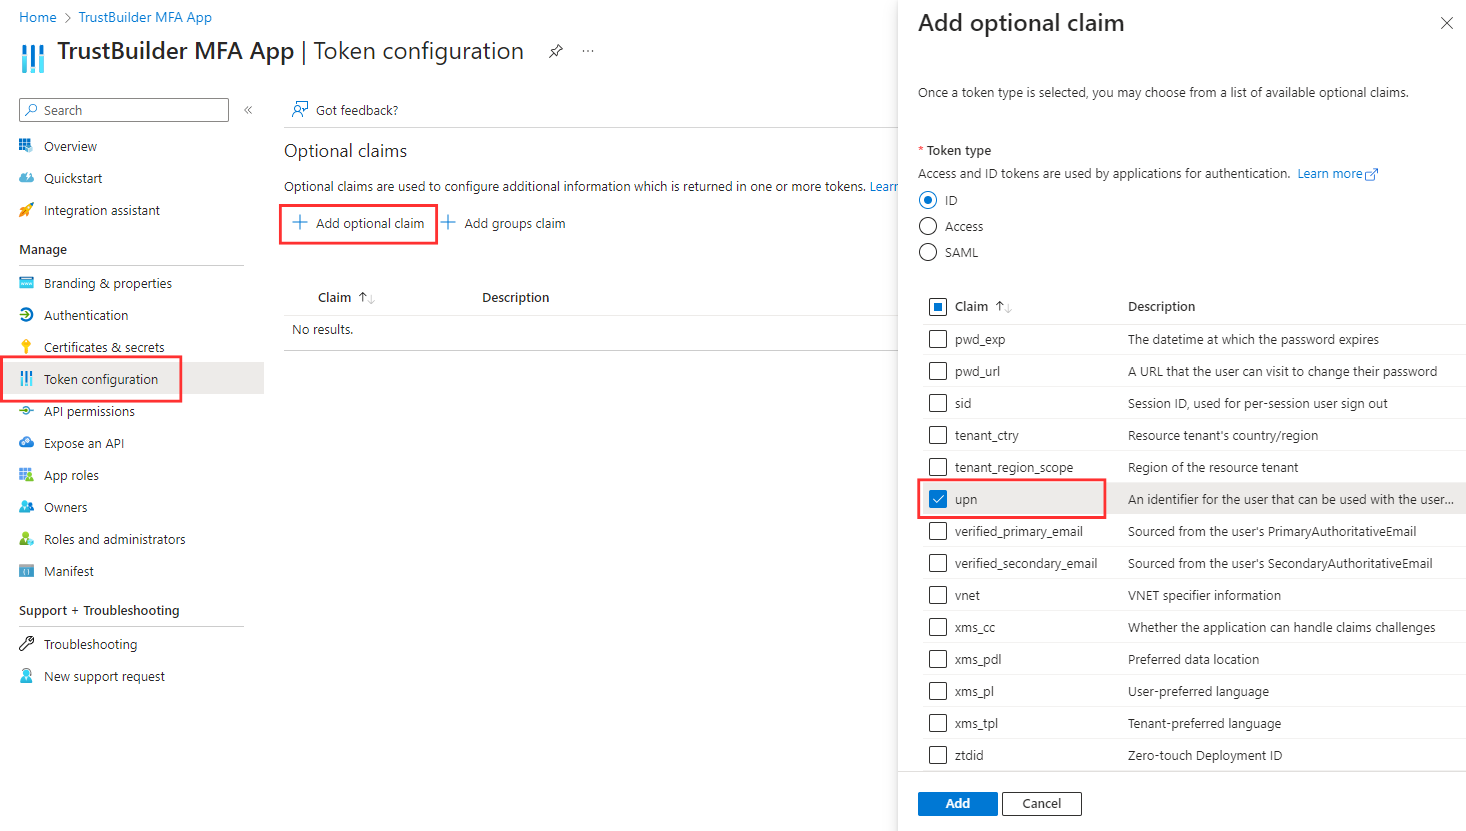Click the Integration assistant rocket icon
The height and width of the screenshot is (831, 1466).
tap(26, 210)
